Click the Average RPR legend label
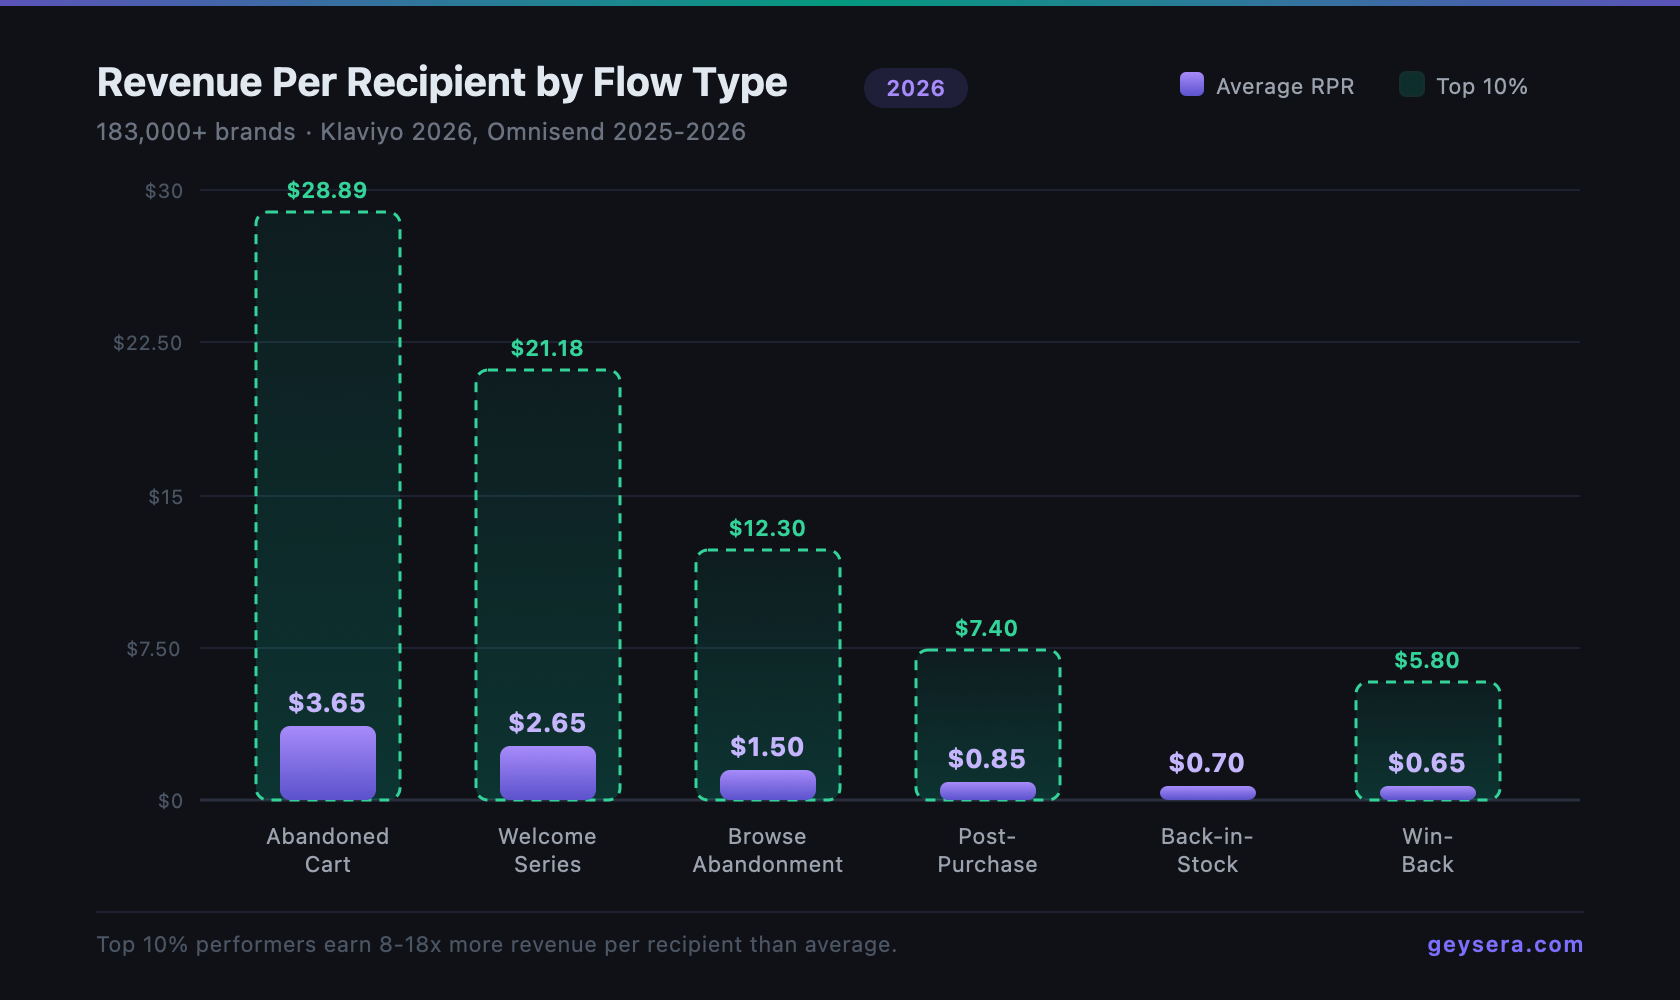The width and height of the screenshot is (1680, 1000). [x=1285, y=86]
